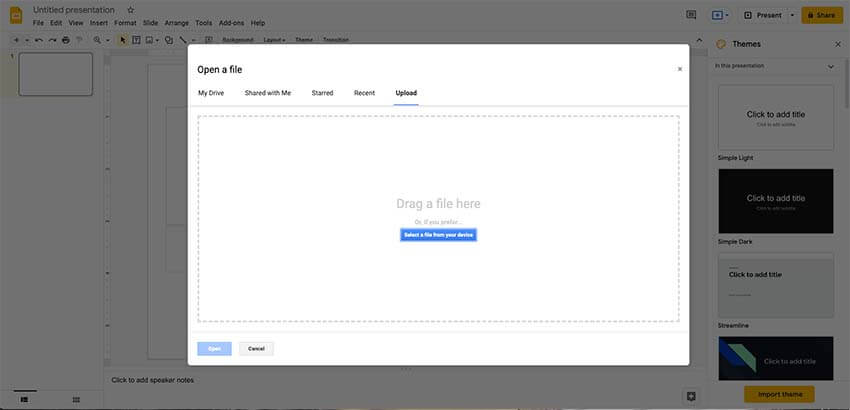This screenshot has height=410, width=850.
Task: Click the Google Slides home logo
Action: pyautogui.click(x=16, y=15)
